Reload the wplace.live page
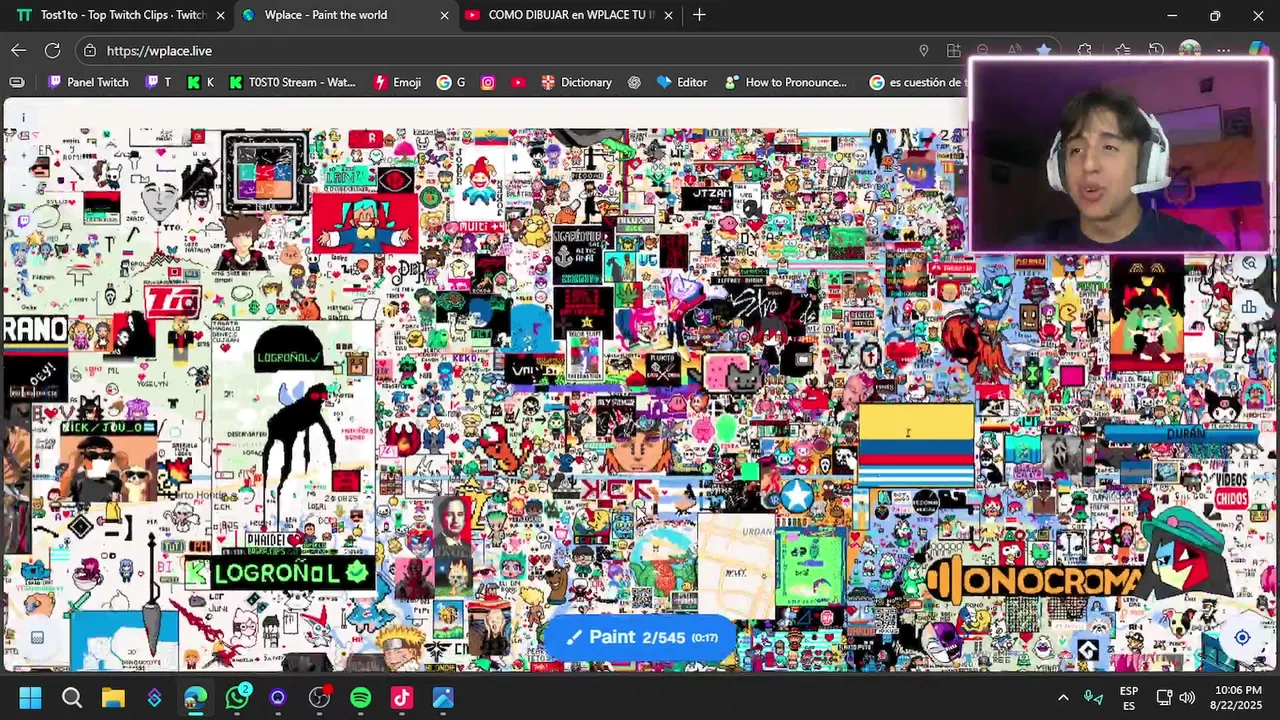Image resolution: width=1280 pixels, height=720 pixels. tap(53, 50)
